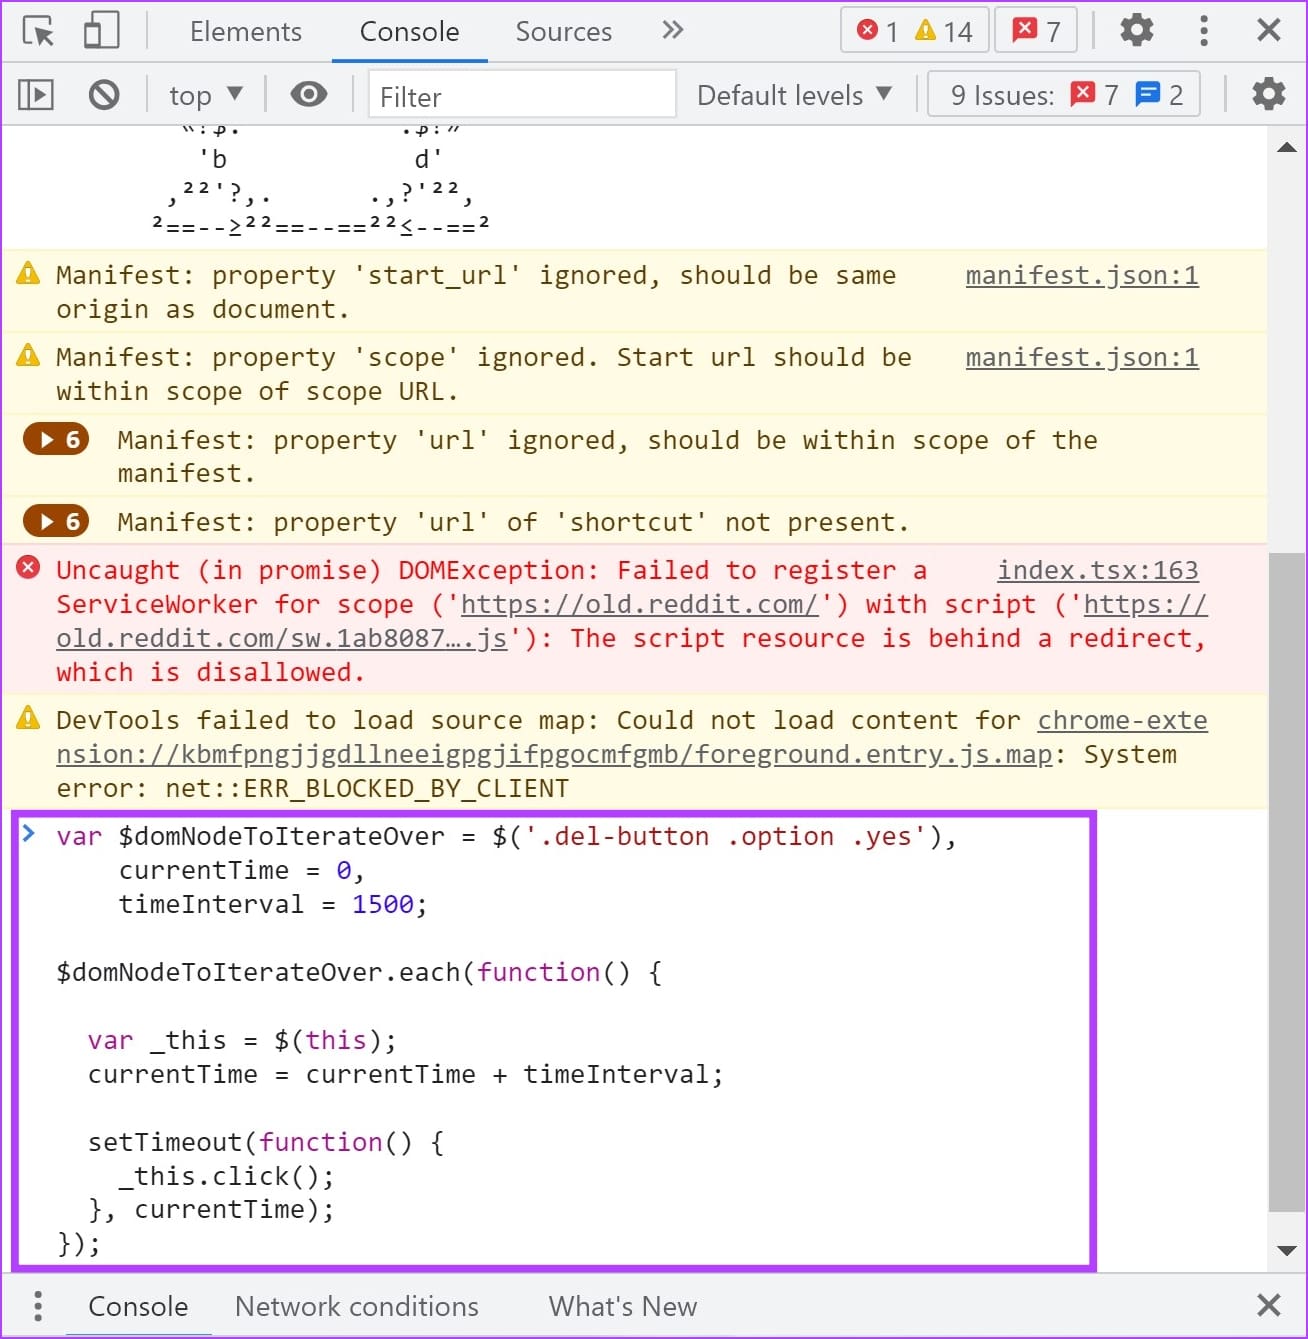Open manifest.json:1 link for scope warning

tap(1082, 357)
